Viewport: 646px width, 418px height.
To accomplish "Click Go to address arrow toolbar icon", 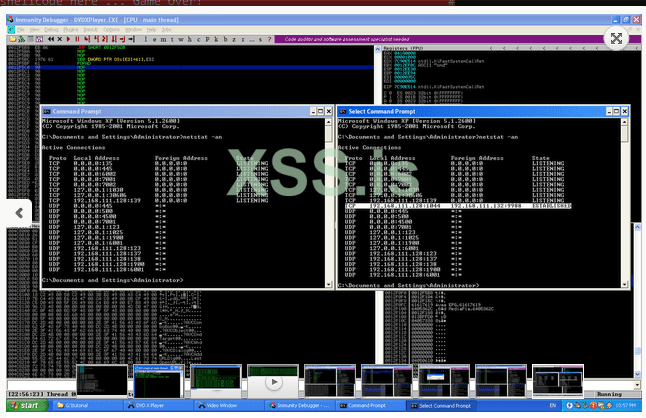I will click(131, 39).
